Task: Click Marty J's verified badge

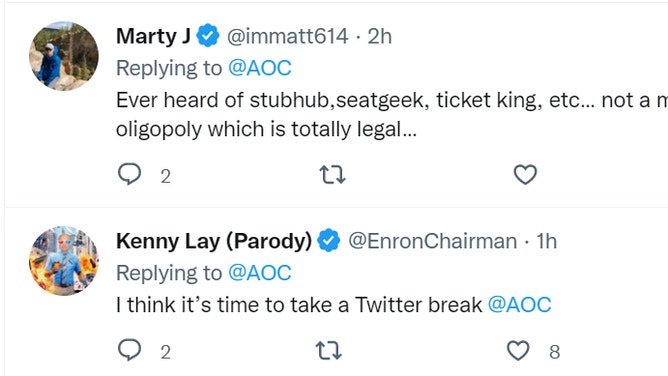Action: tap(208, 36)
